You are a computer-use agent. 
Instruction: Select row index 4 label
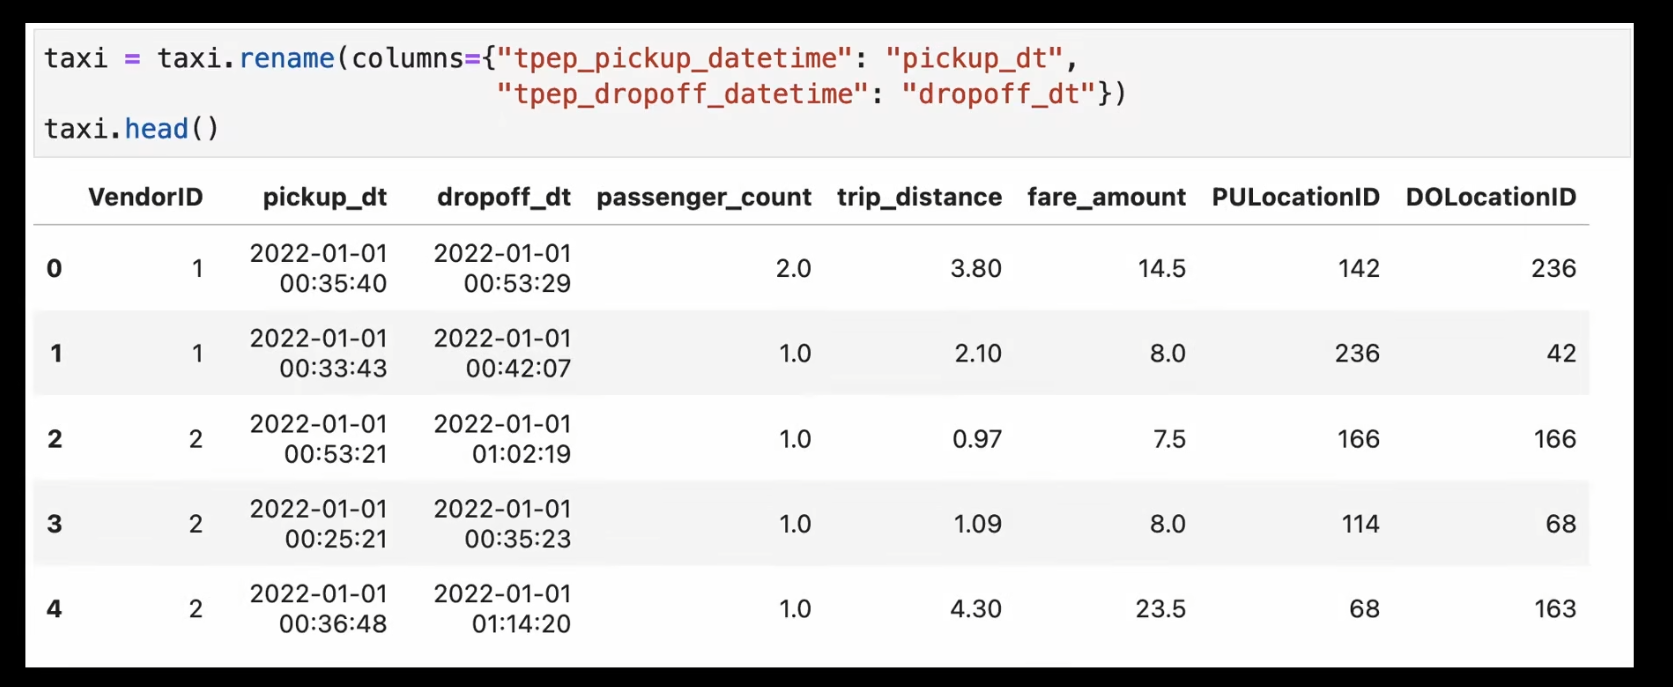pyautogui.click(x=54, y=609)
